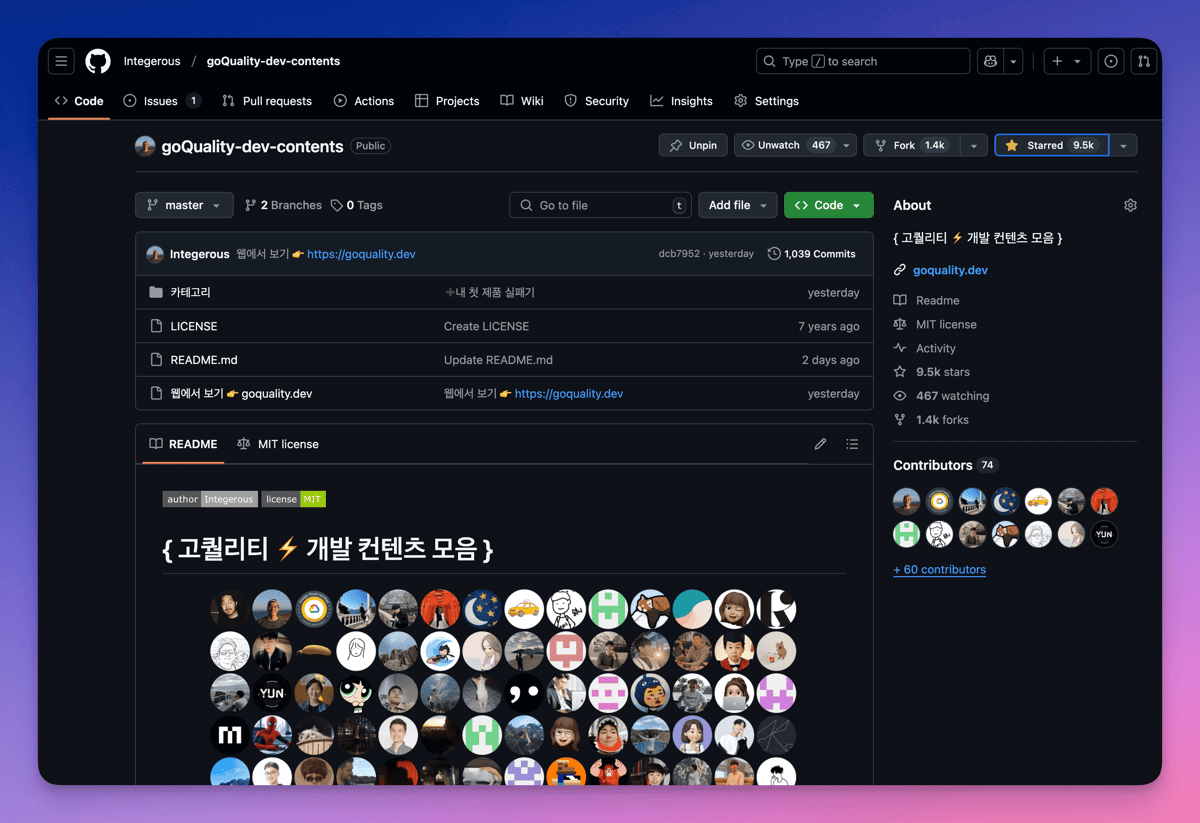Screen dimensions: 1200x823
Task: Edit README with the pencil icon
Action: click(820, 444)
